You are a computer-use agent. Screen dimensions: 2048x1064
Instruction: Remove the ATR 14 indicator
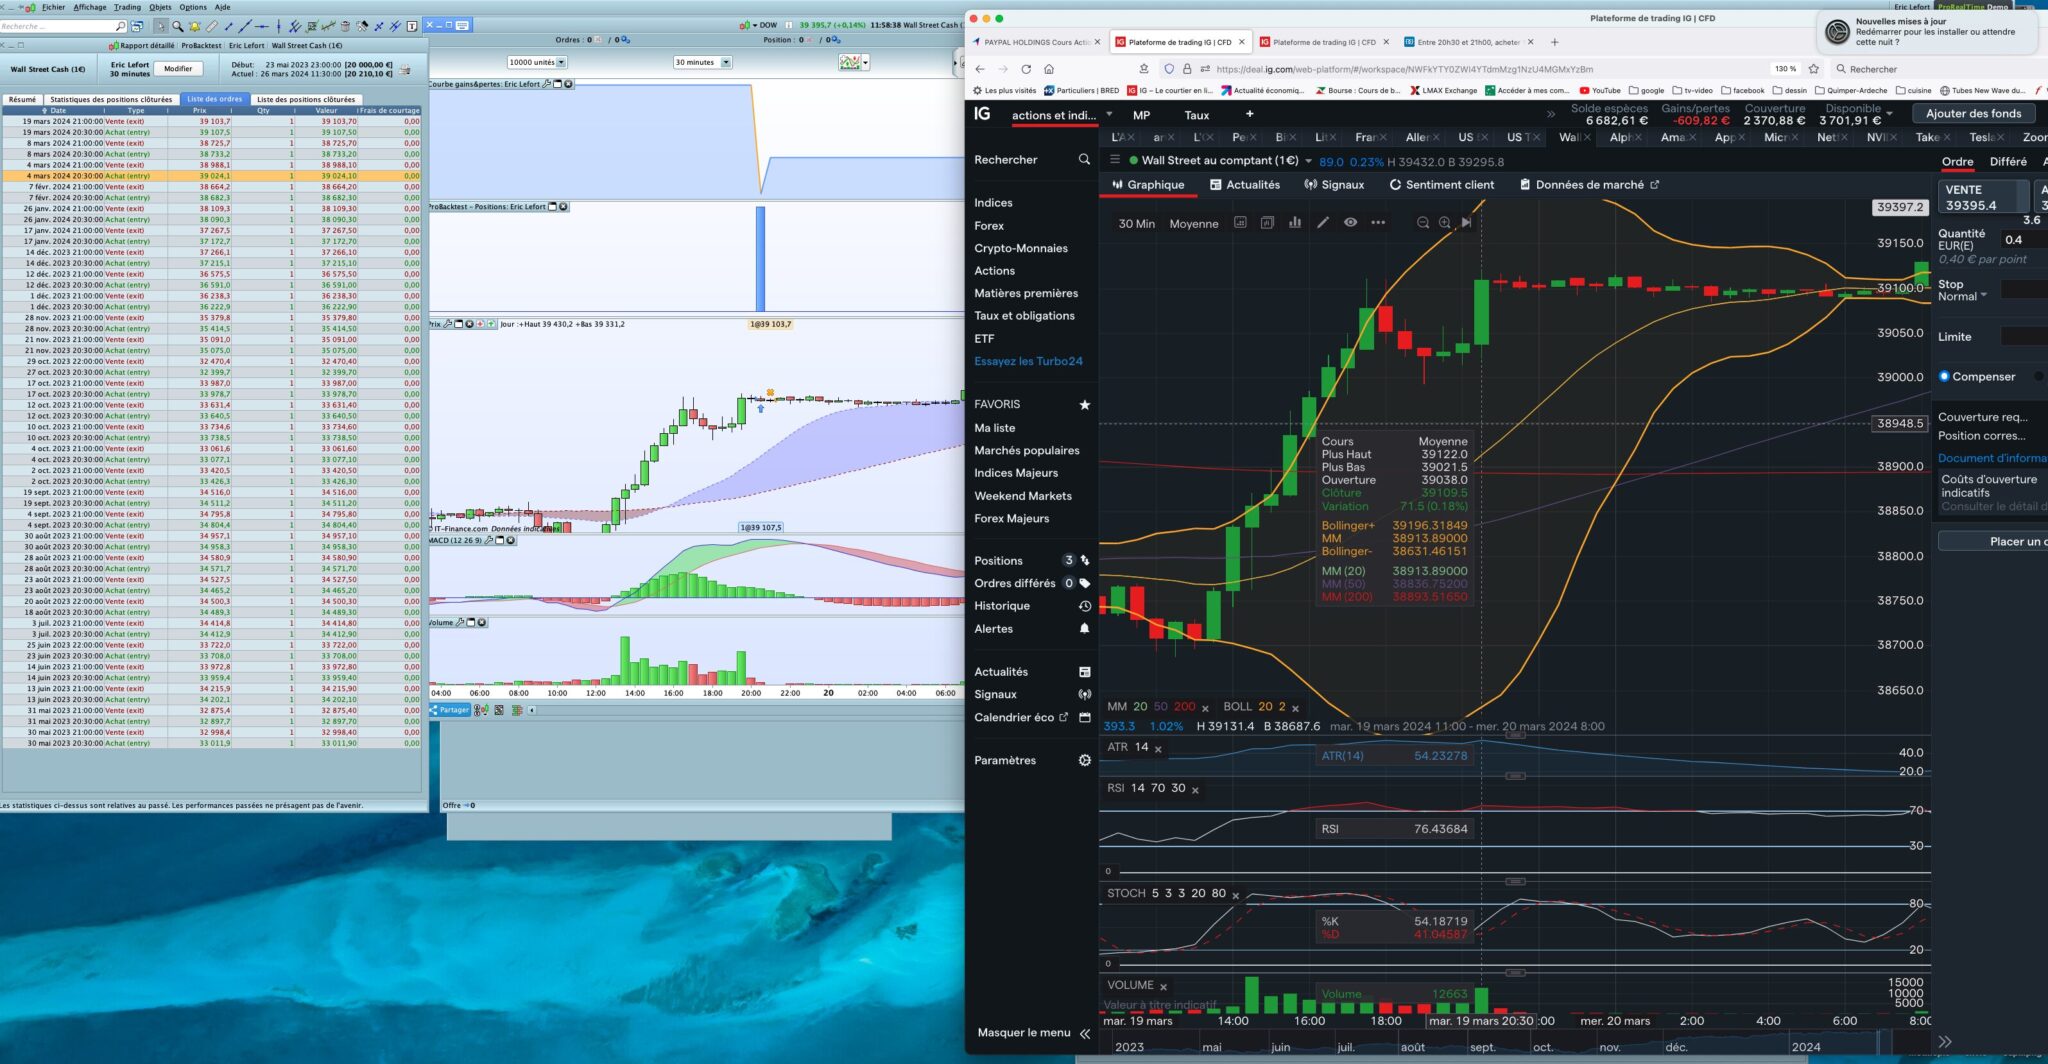point(1158,749)
